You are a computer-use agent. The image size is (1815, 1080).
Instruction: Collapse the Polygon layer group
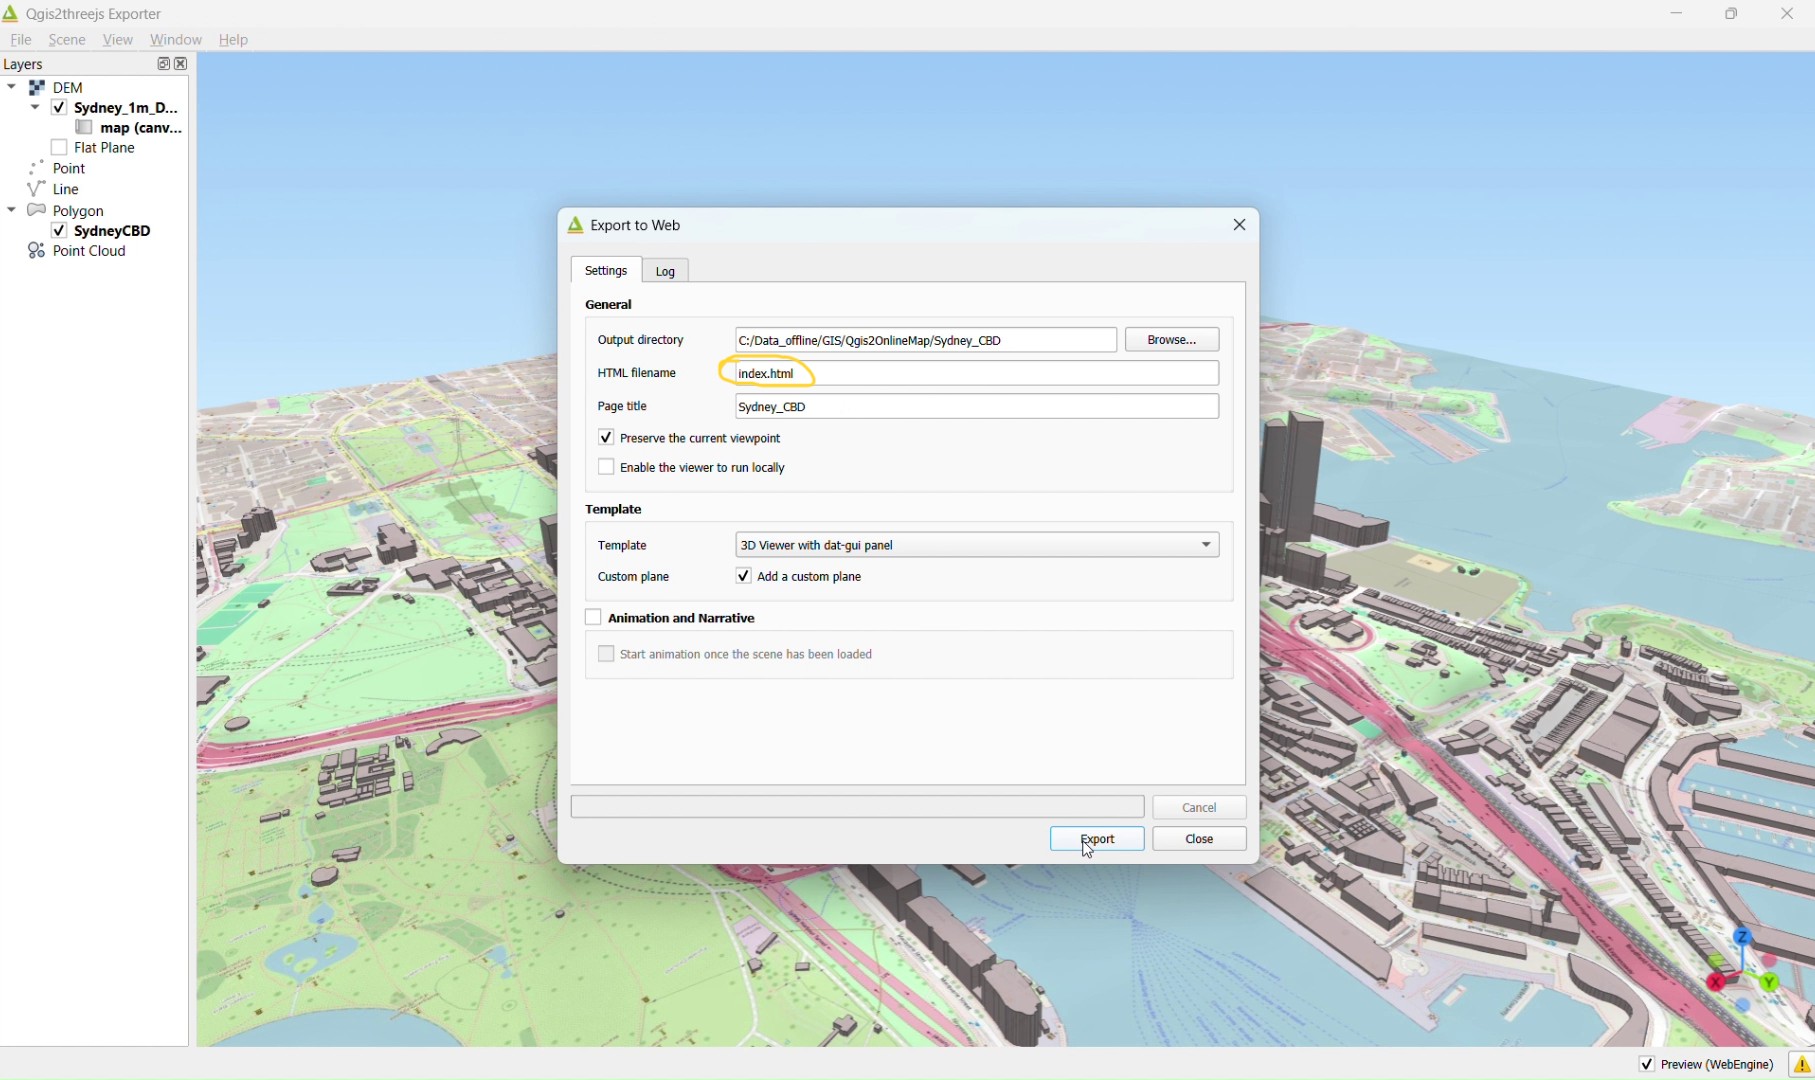point(11,210)
